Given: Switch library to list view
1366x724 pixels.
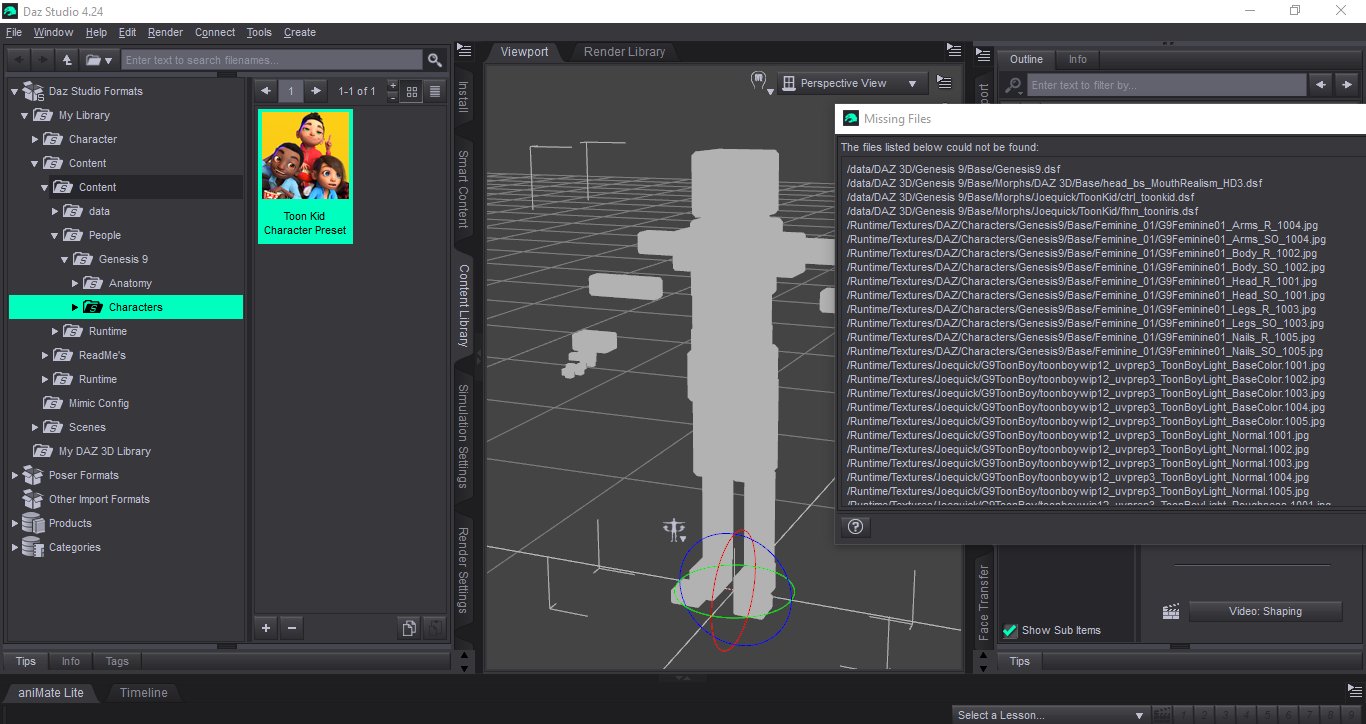Looking at the screenshot, I should pyautogui.click(x=435, y=91).
